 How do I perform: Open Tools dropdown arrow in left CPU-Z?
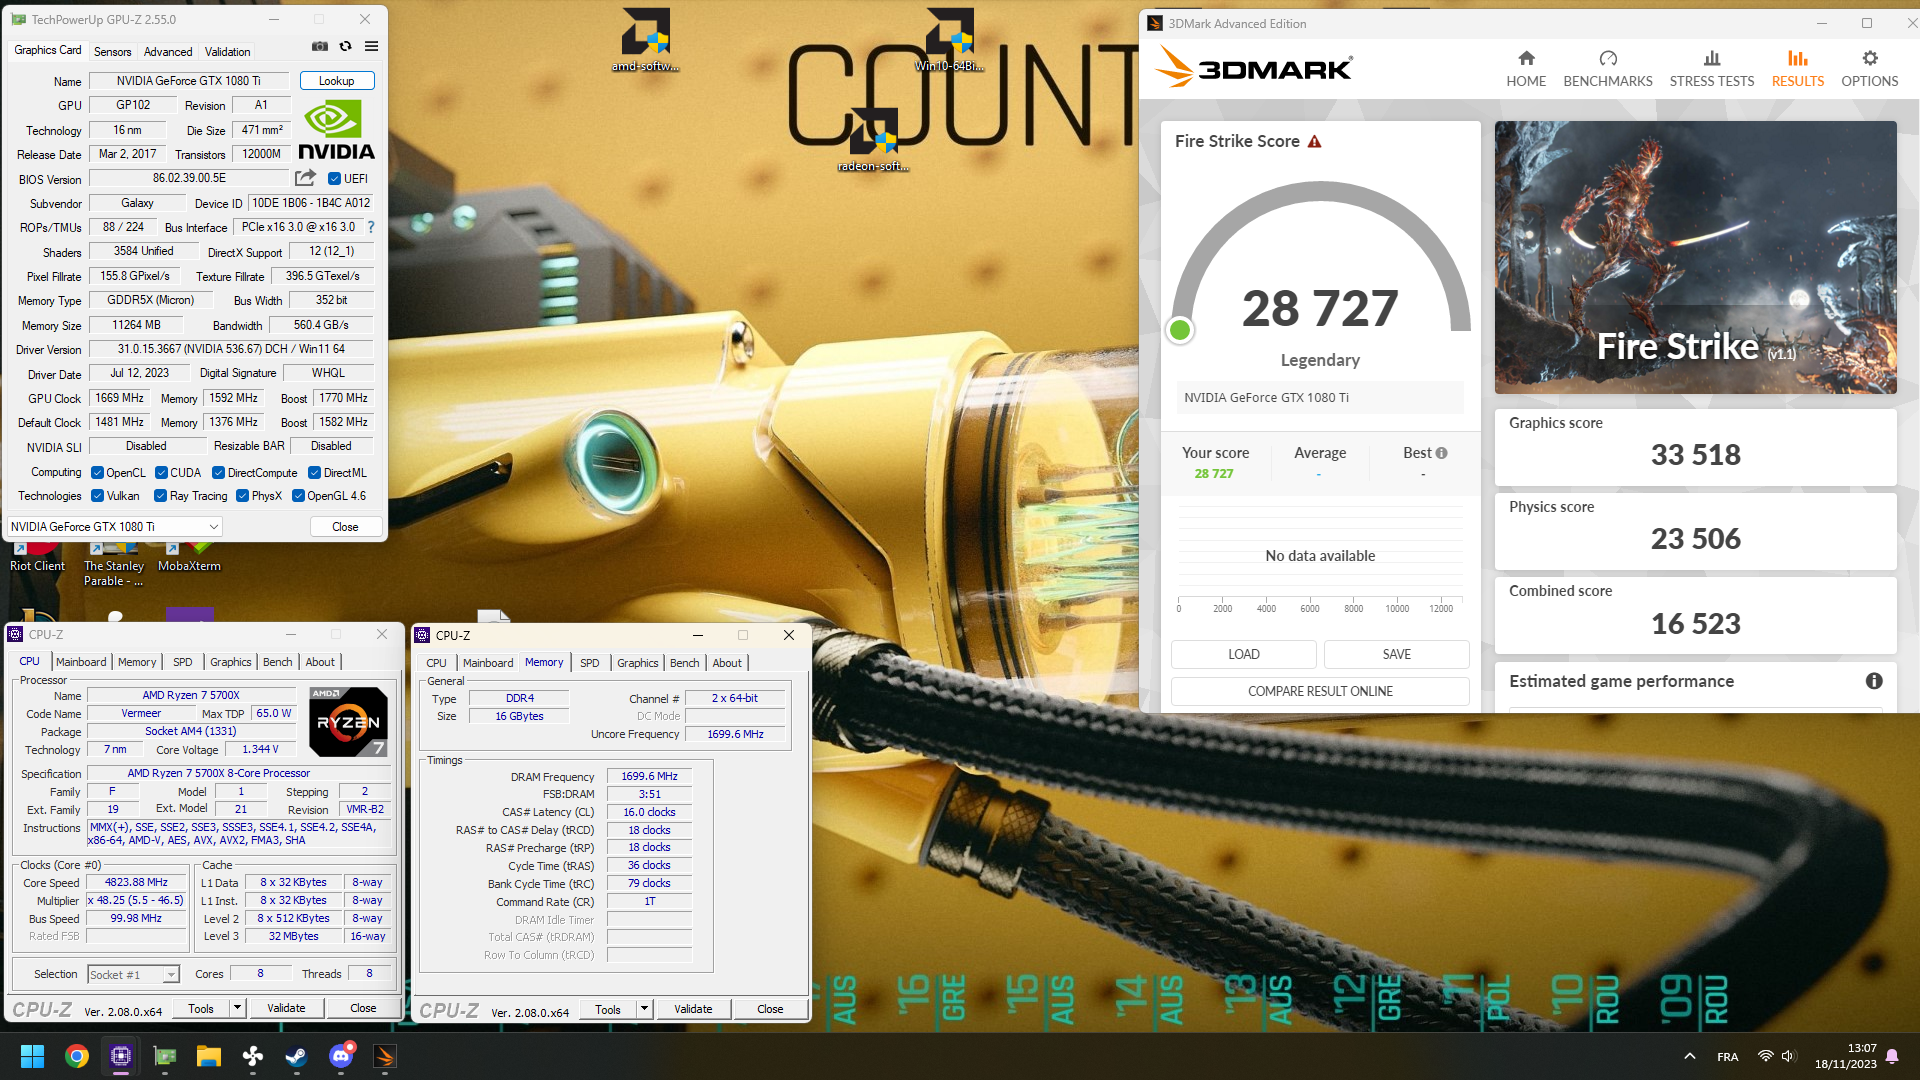[237, 1008]
